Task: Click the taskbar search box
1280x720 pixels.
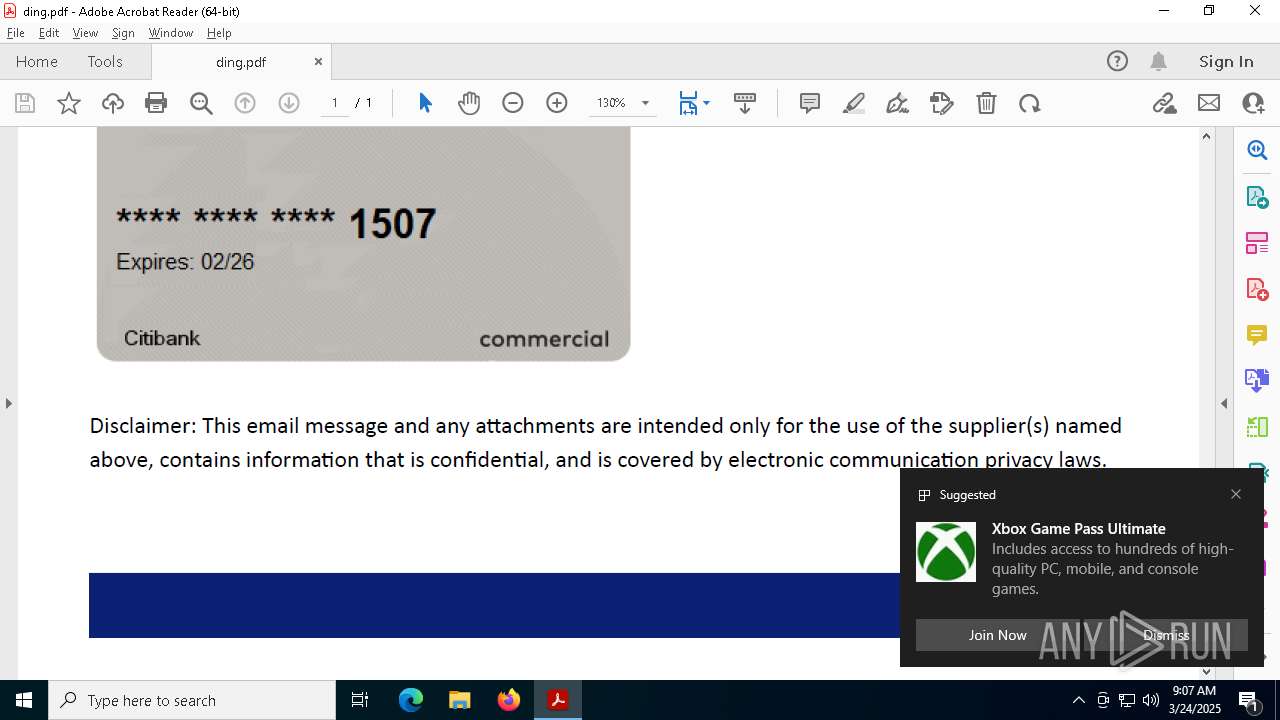Action: [192, 700]
